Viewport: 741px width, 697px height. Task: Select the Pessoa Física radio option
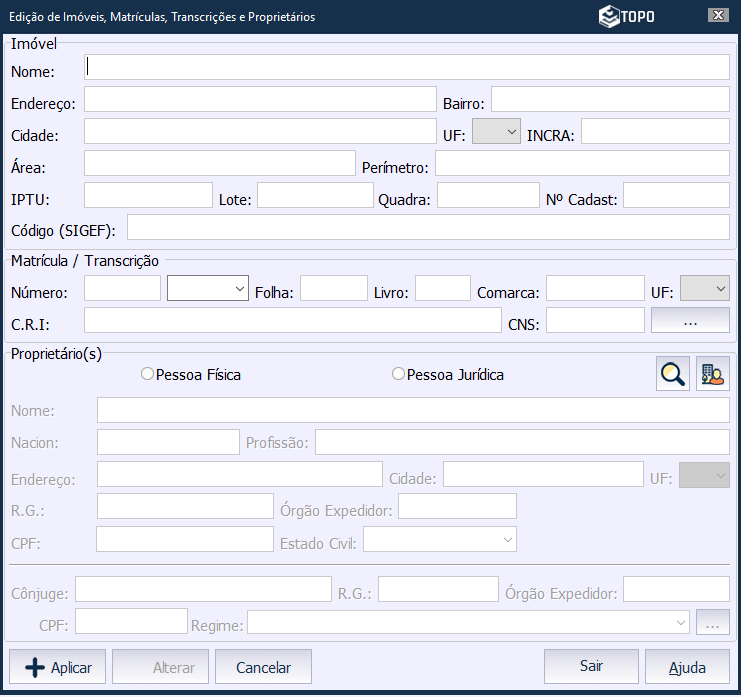148,375
